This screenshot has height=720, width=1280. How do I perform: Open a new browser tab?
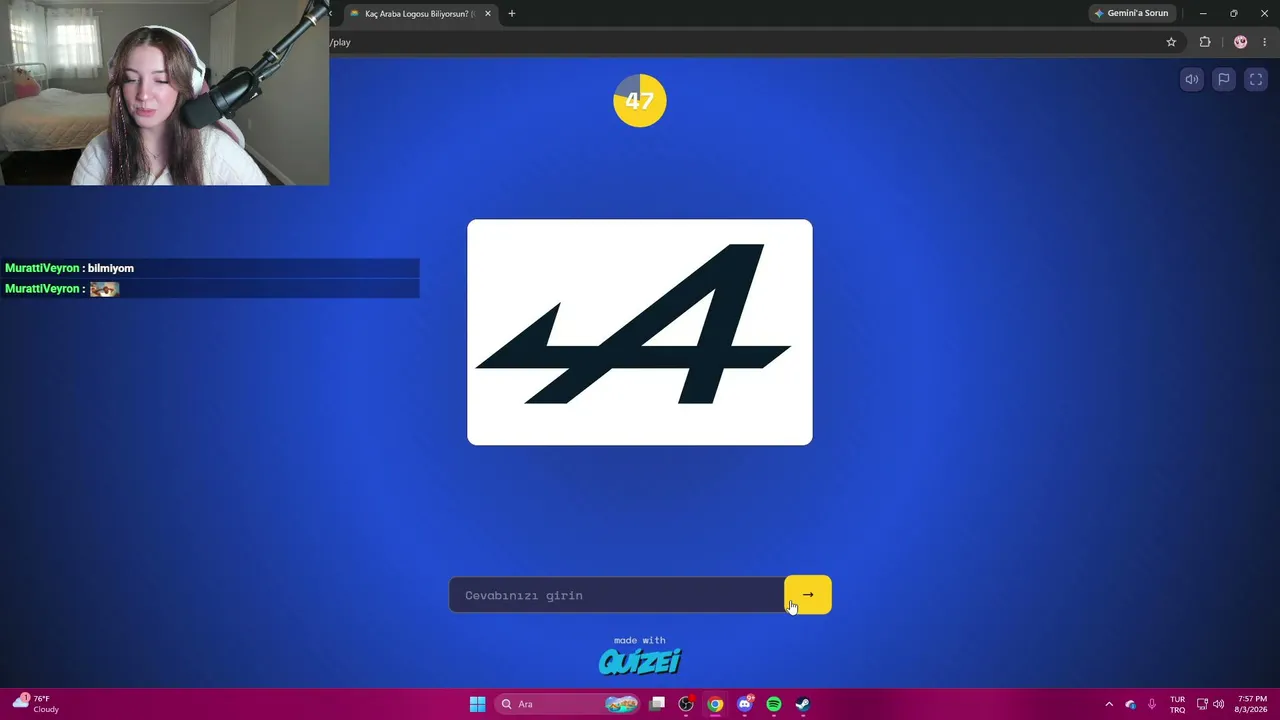pyautogui.click(x=512, y=14)
